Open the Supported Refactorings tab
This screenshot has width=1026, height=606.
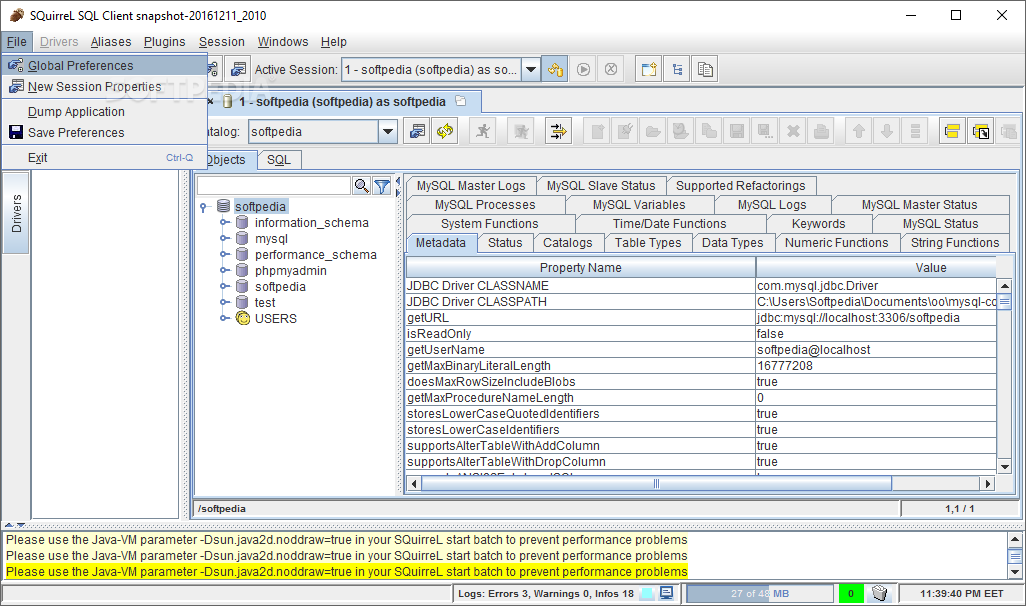click(741, 186)
